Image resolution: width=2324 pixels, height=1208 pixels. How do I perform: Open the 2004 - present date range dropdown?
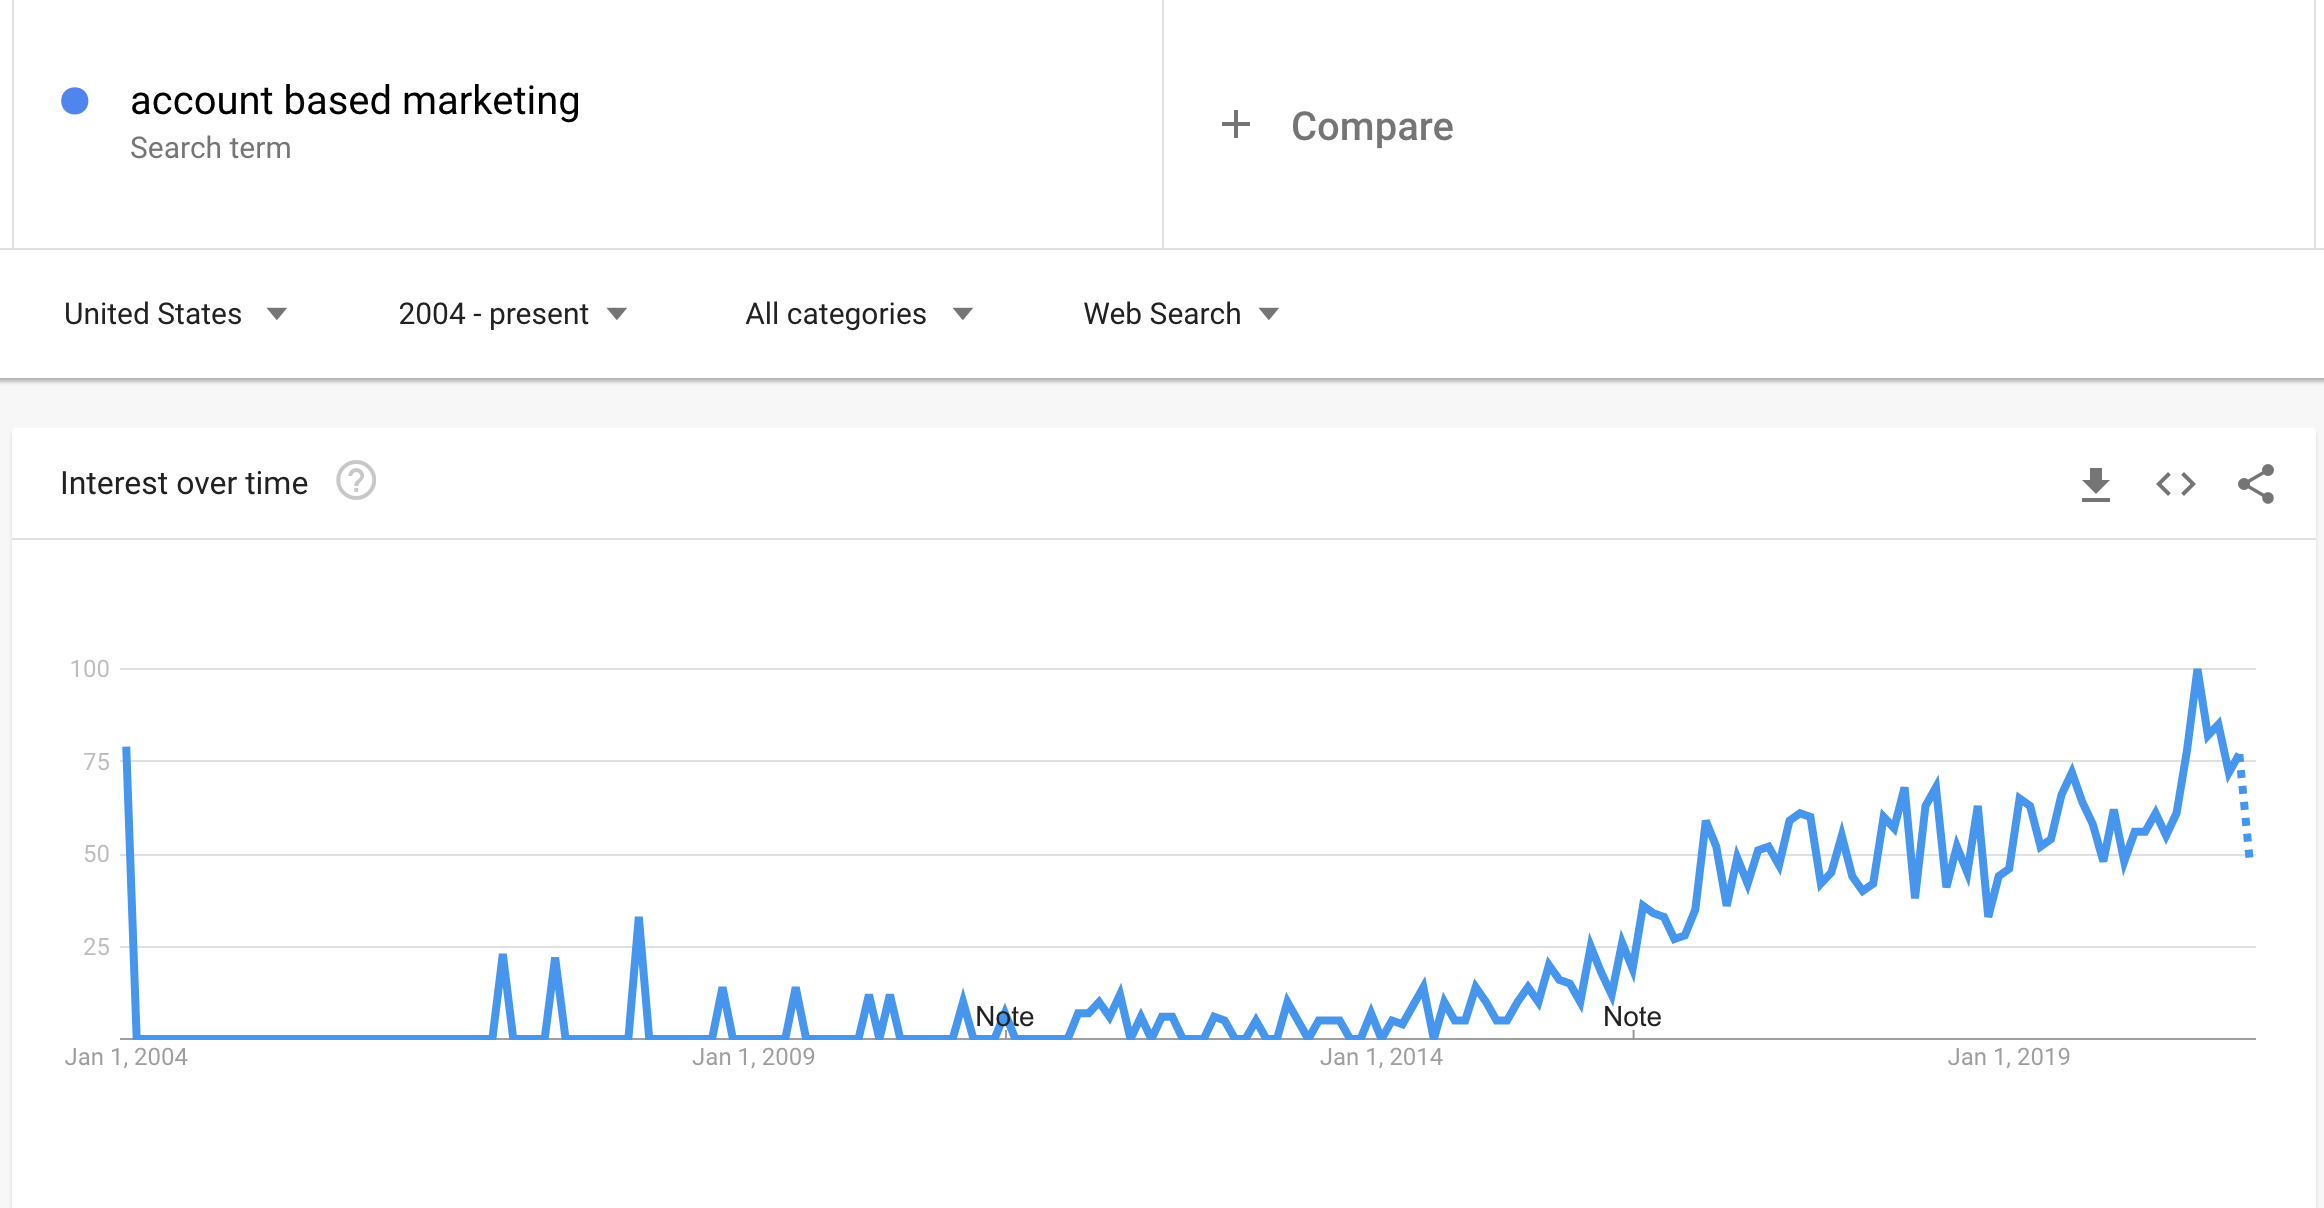tap(512, 314)
